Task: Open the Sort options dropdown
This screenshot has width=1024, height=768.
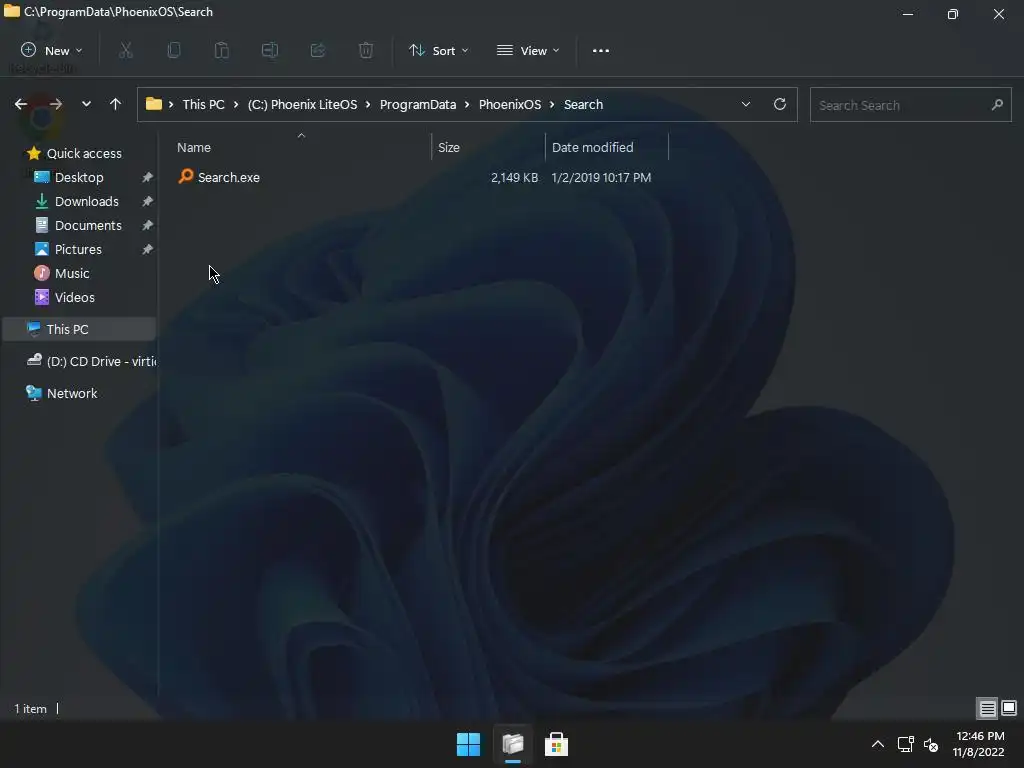Action: click(x=438, y=50)
